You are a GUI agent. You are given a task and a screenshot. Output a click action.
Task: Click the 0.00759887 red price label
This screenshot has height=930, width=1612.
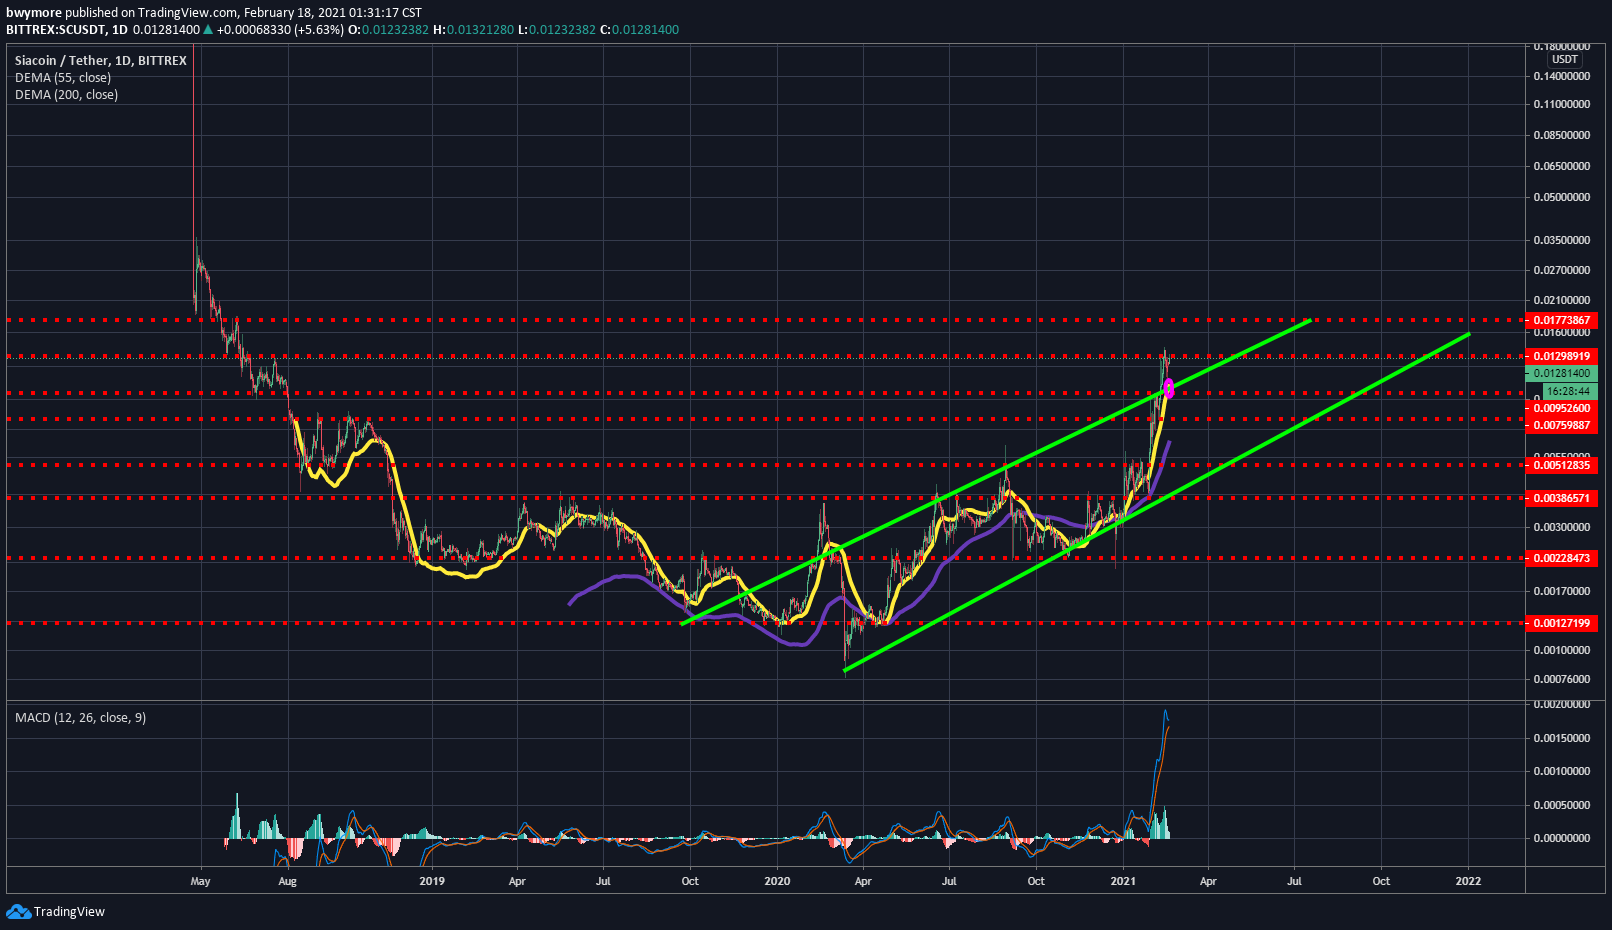coord(1561,425)
